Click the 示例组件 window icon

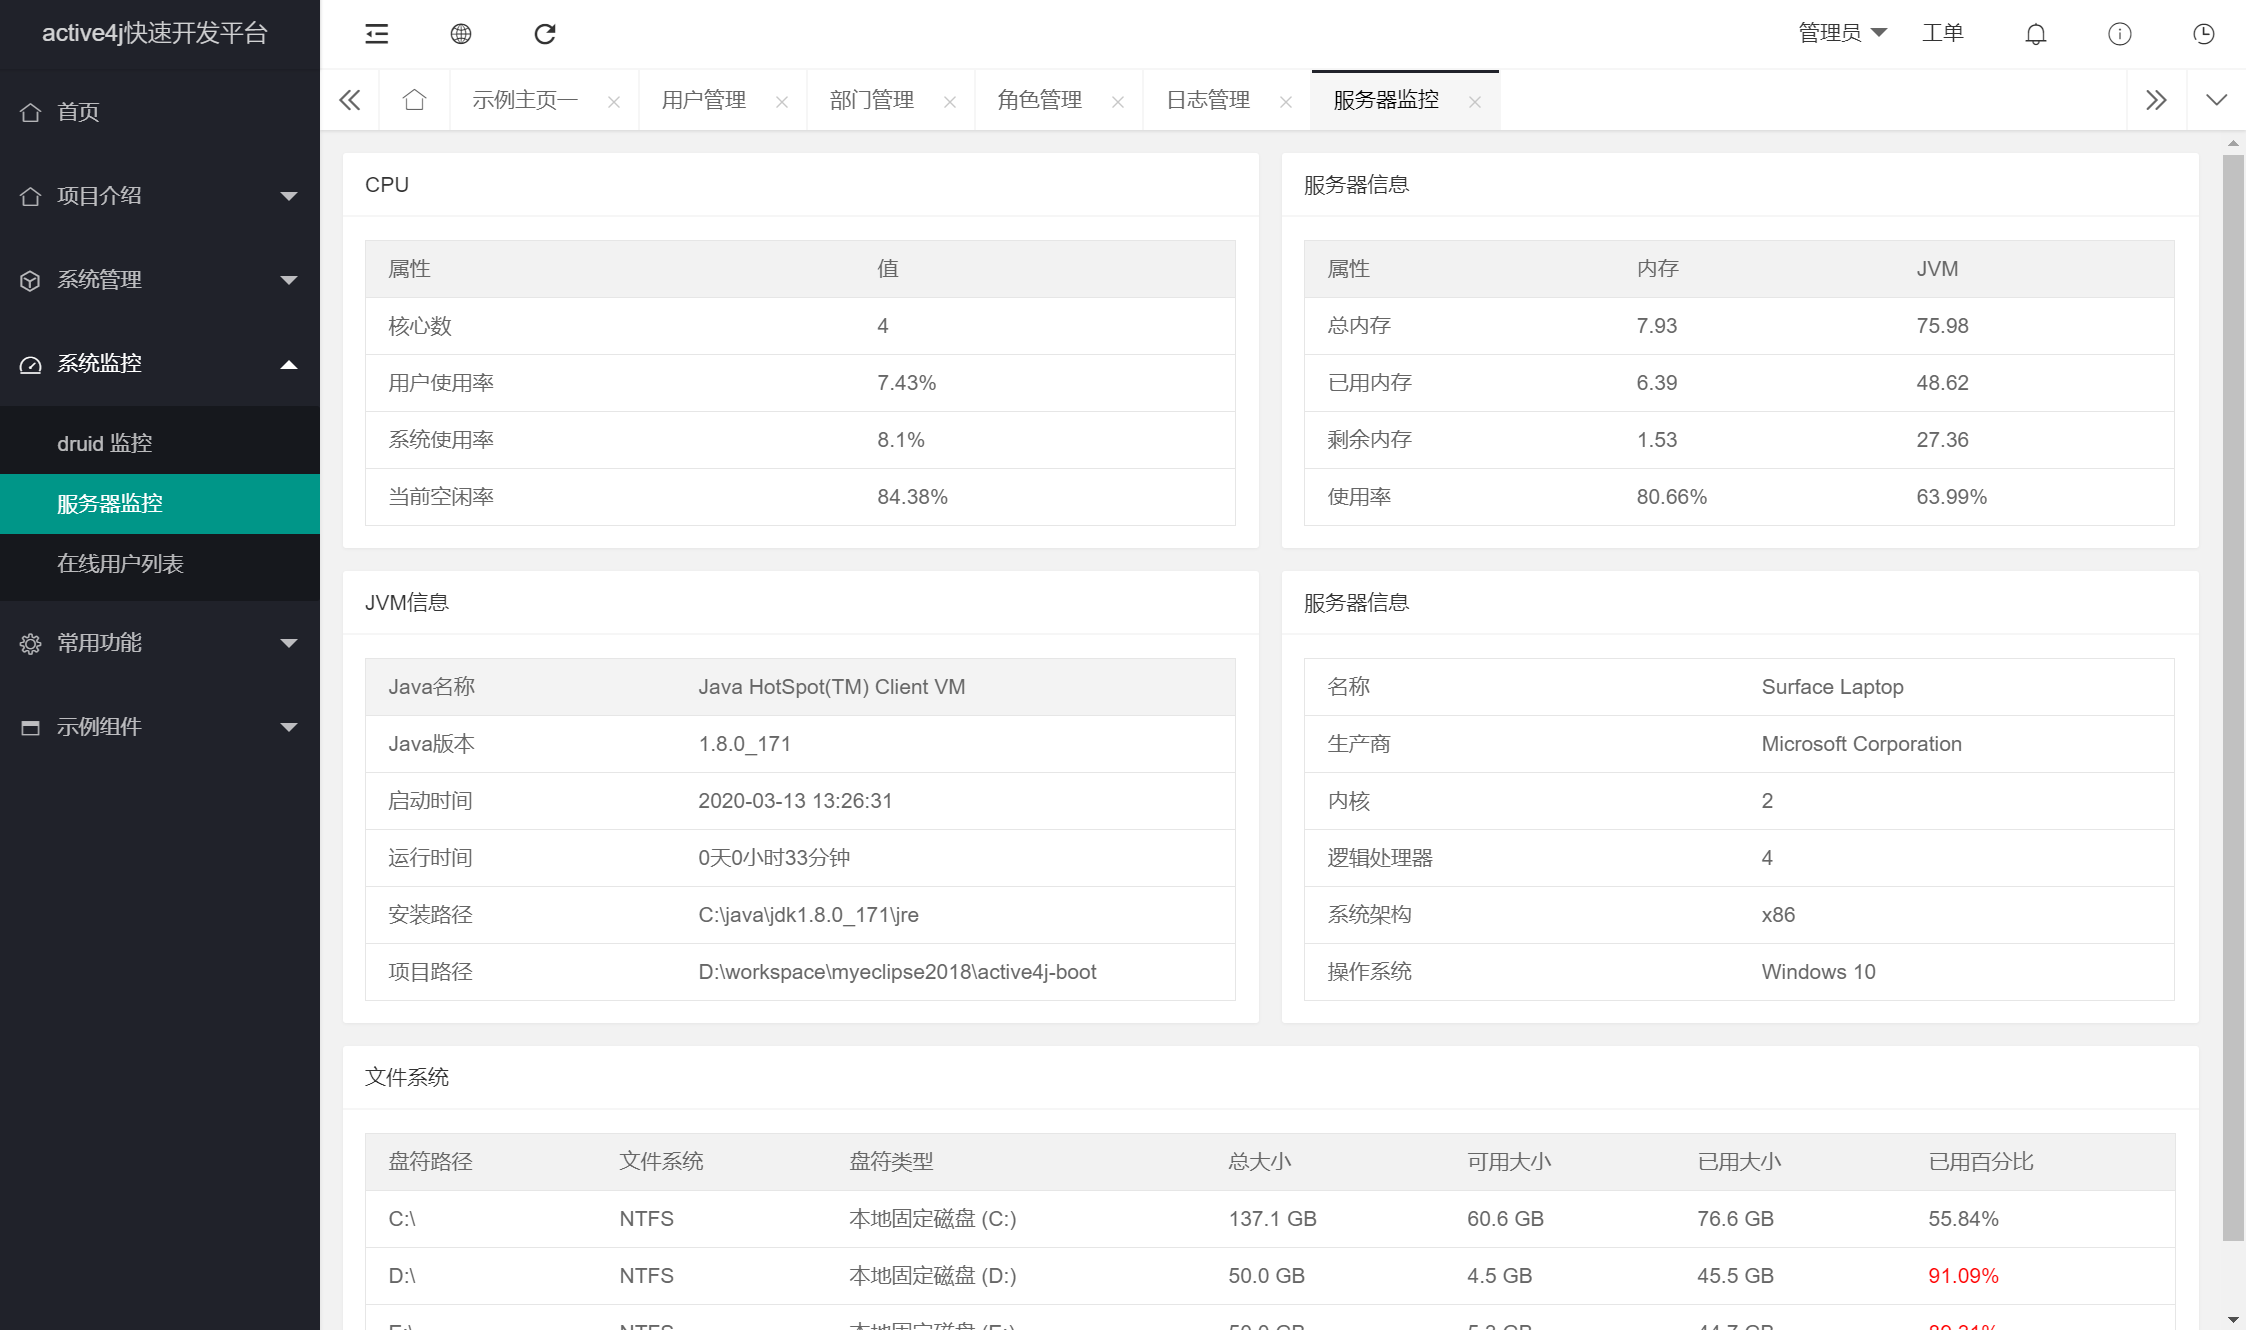tap(31, 727)
